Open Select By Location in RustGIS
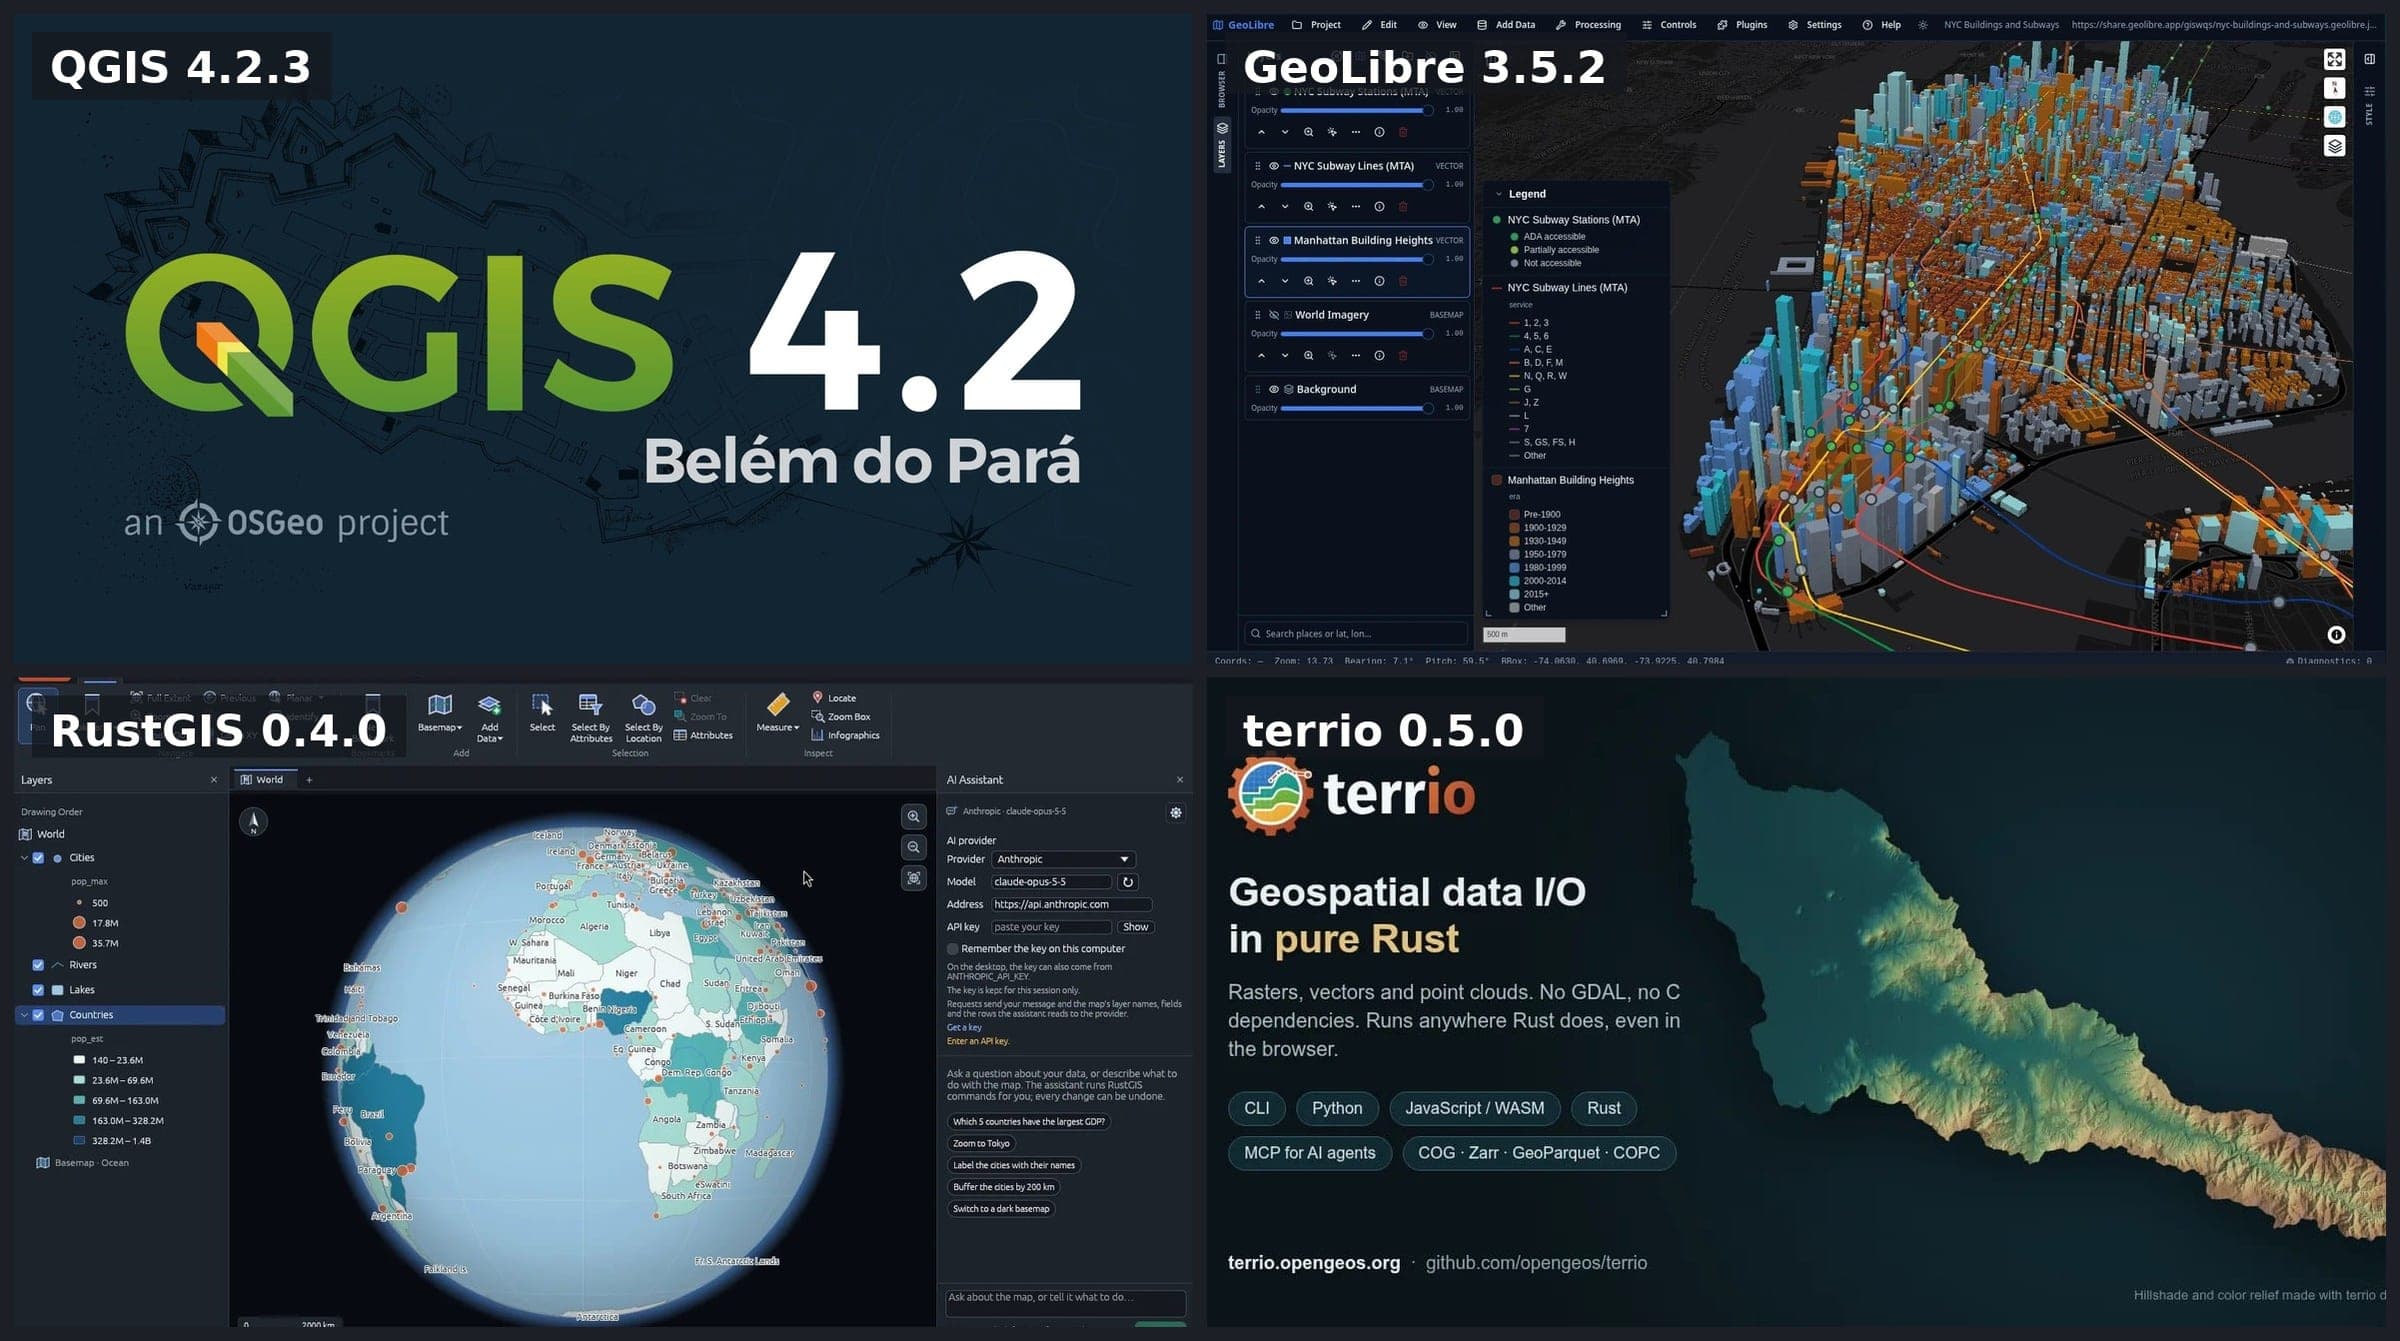Image resolution: width=2400 pixels, height=1341 pixels. [x=643, y=718]
